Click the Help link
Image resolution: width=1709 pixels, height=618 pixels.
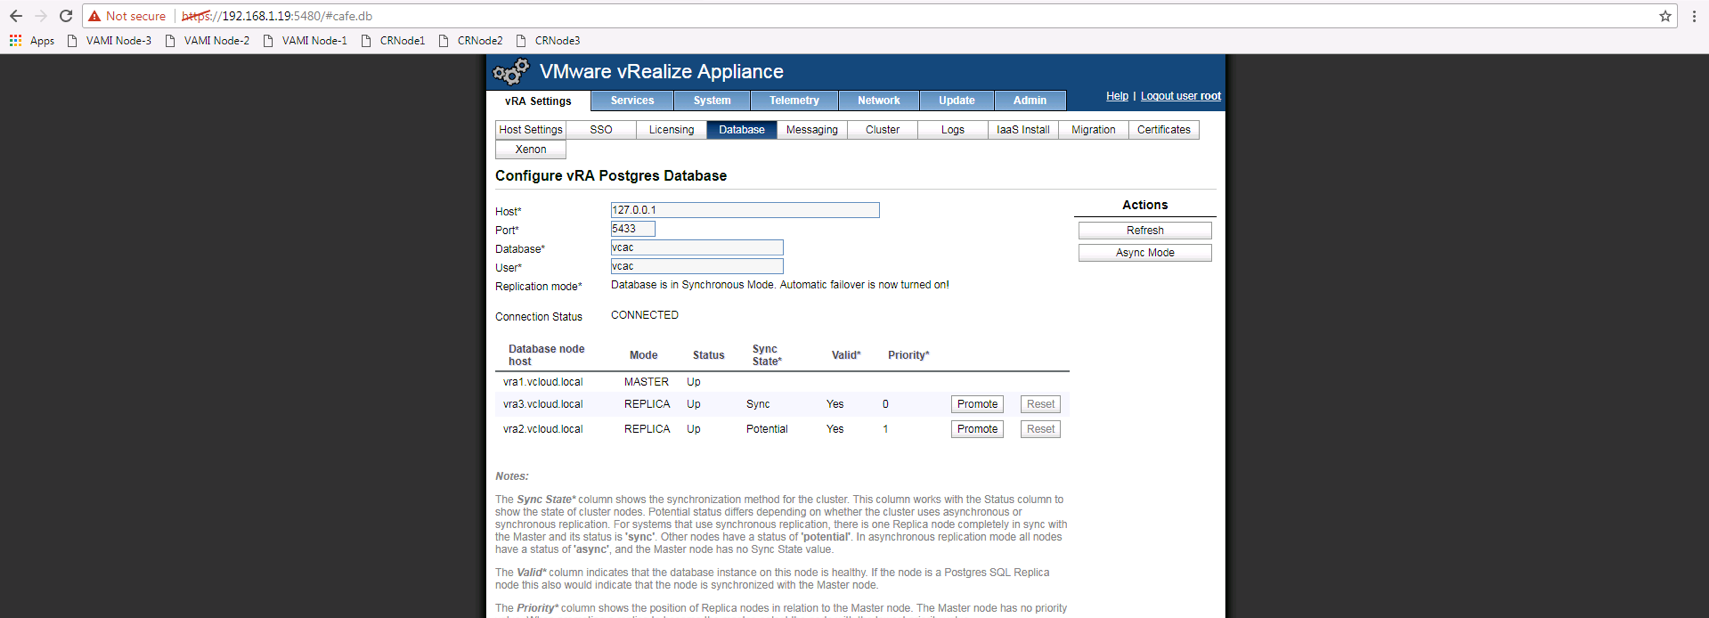[1117, 96]
